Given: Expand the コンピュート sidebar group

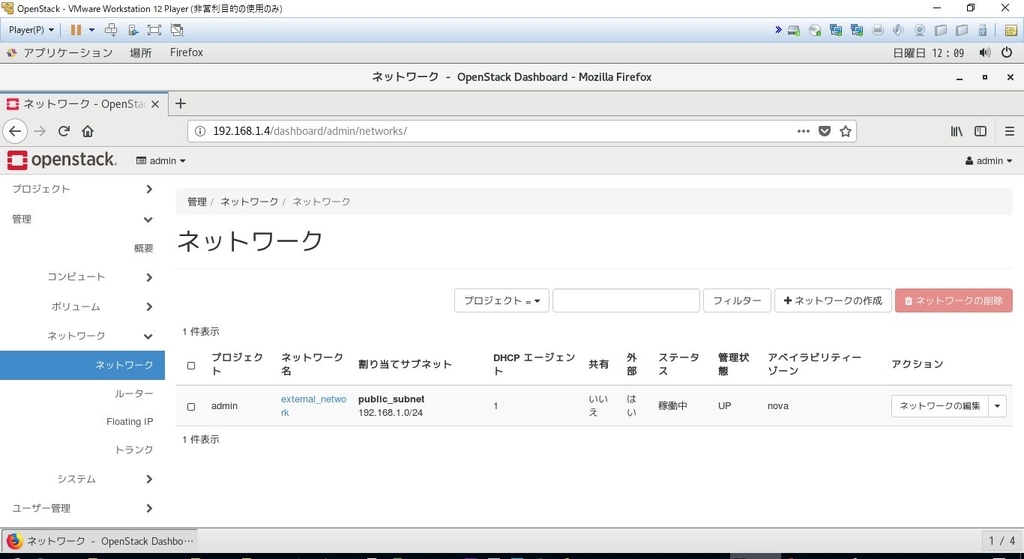Looking at the screenshot, I should point(82,277).
